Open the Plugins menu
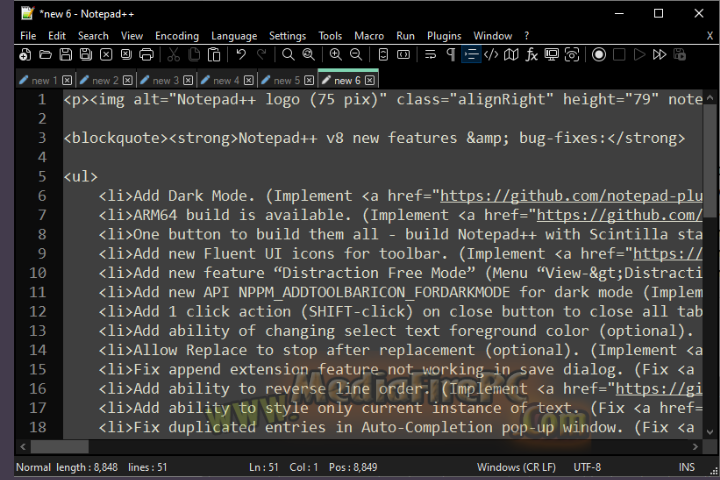Screen dimensions: 720x480 coord(444,35)
